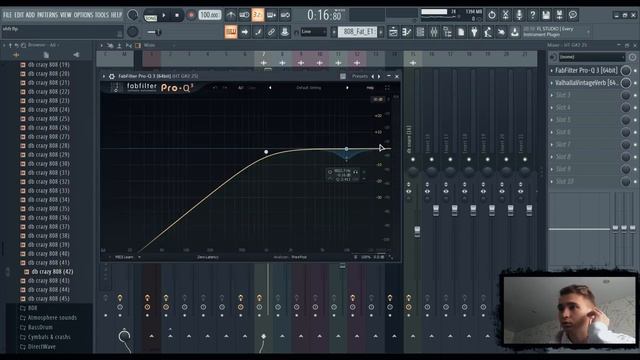640x360 pixels.
Task: Click the download content library icon
Action: (515, 32)
